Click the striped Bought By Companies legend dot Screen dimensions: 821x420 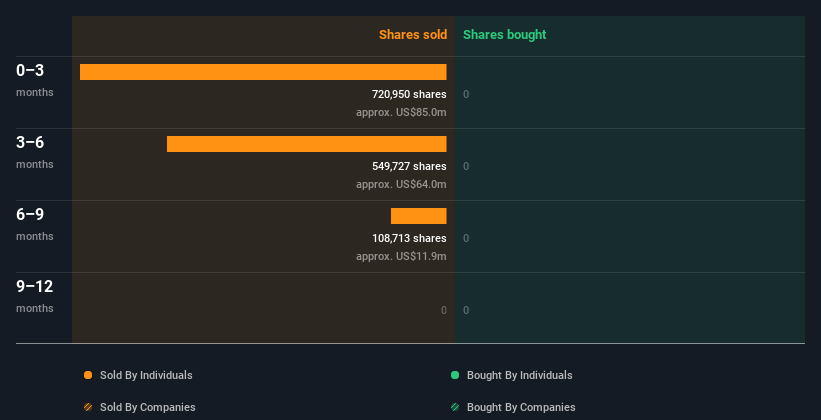tap(455, 407)
